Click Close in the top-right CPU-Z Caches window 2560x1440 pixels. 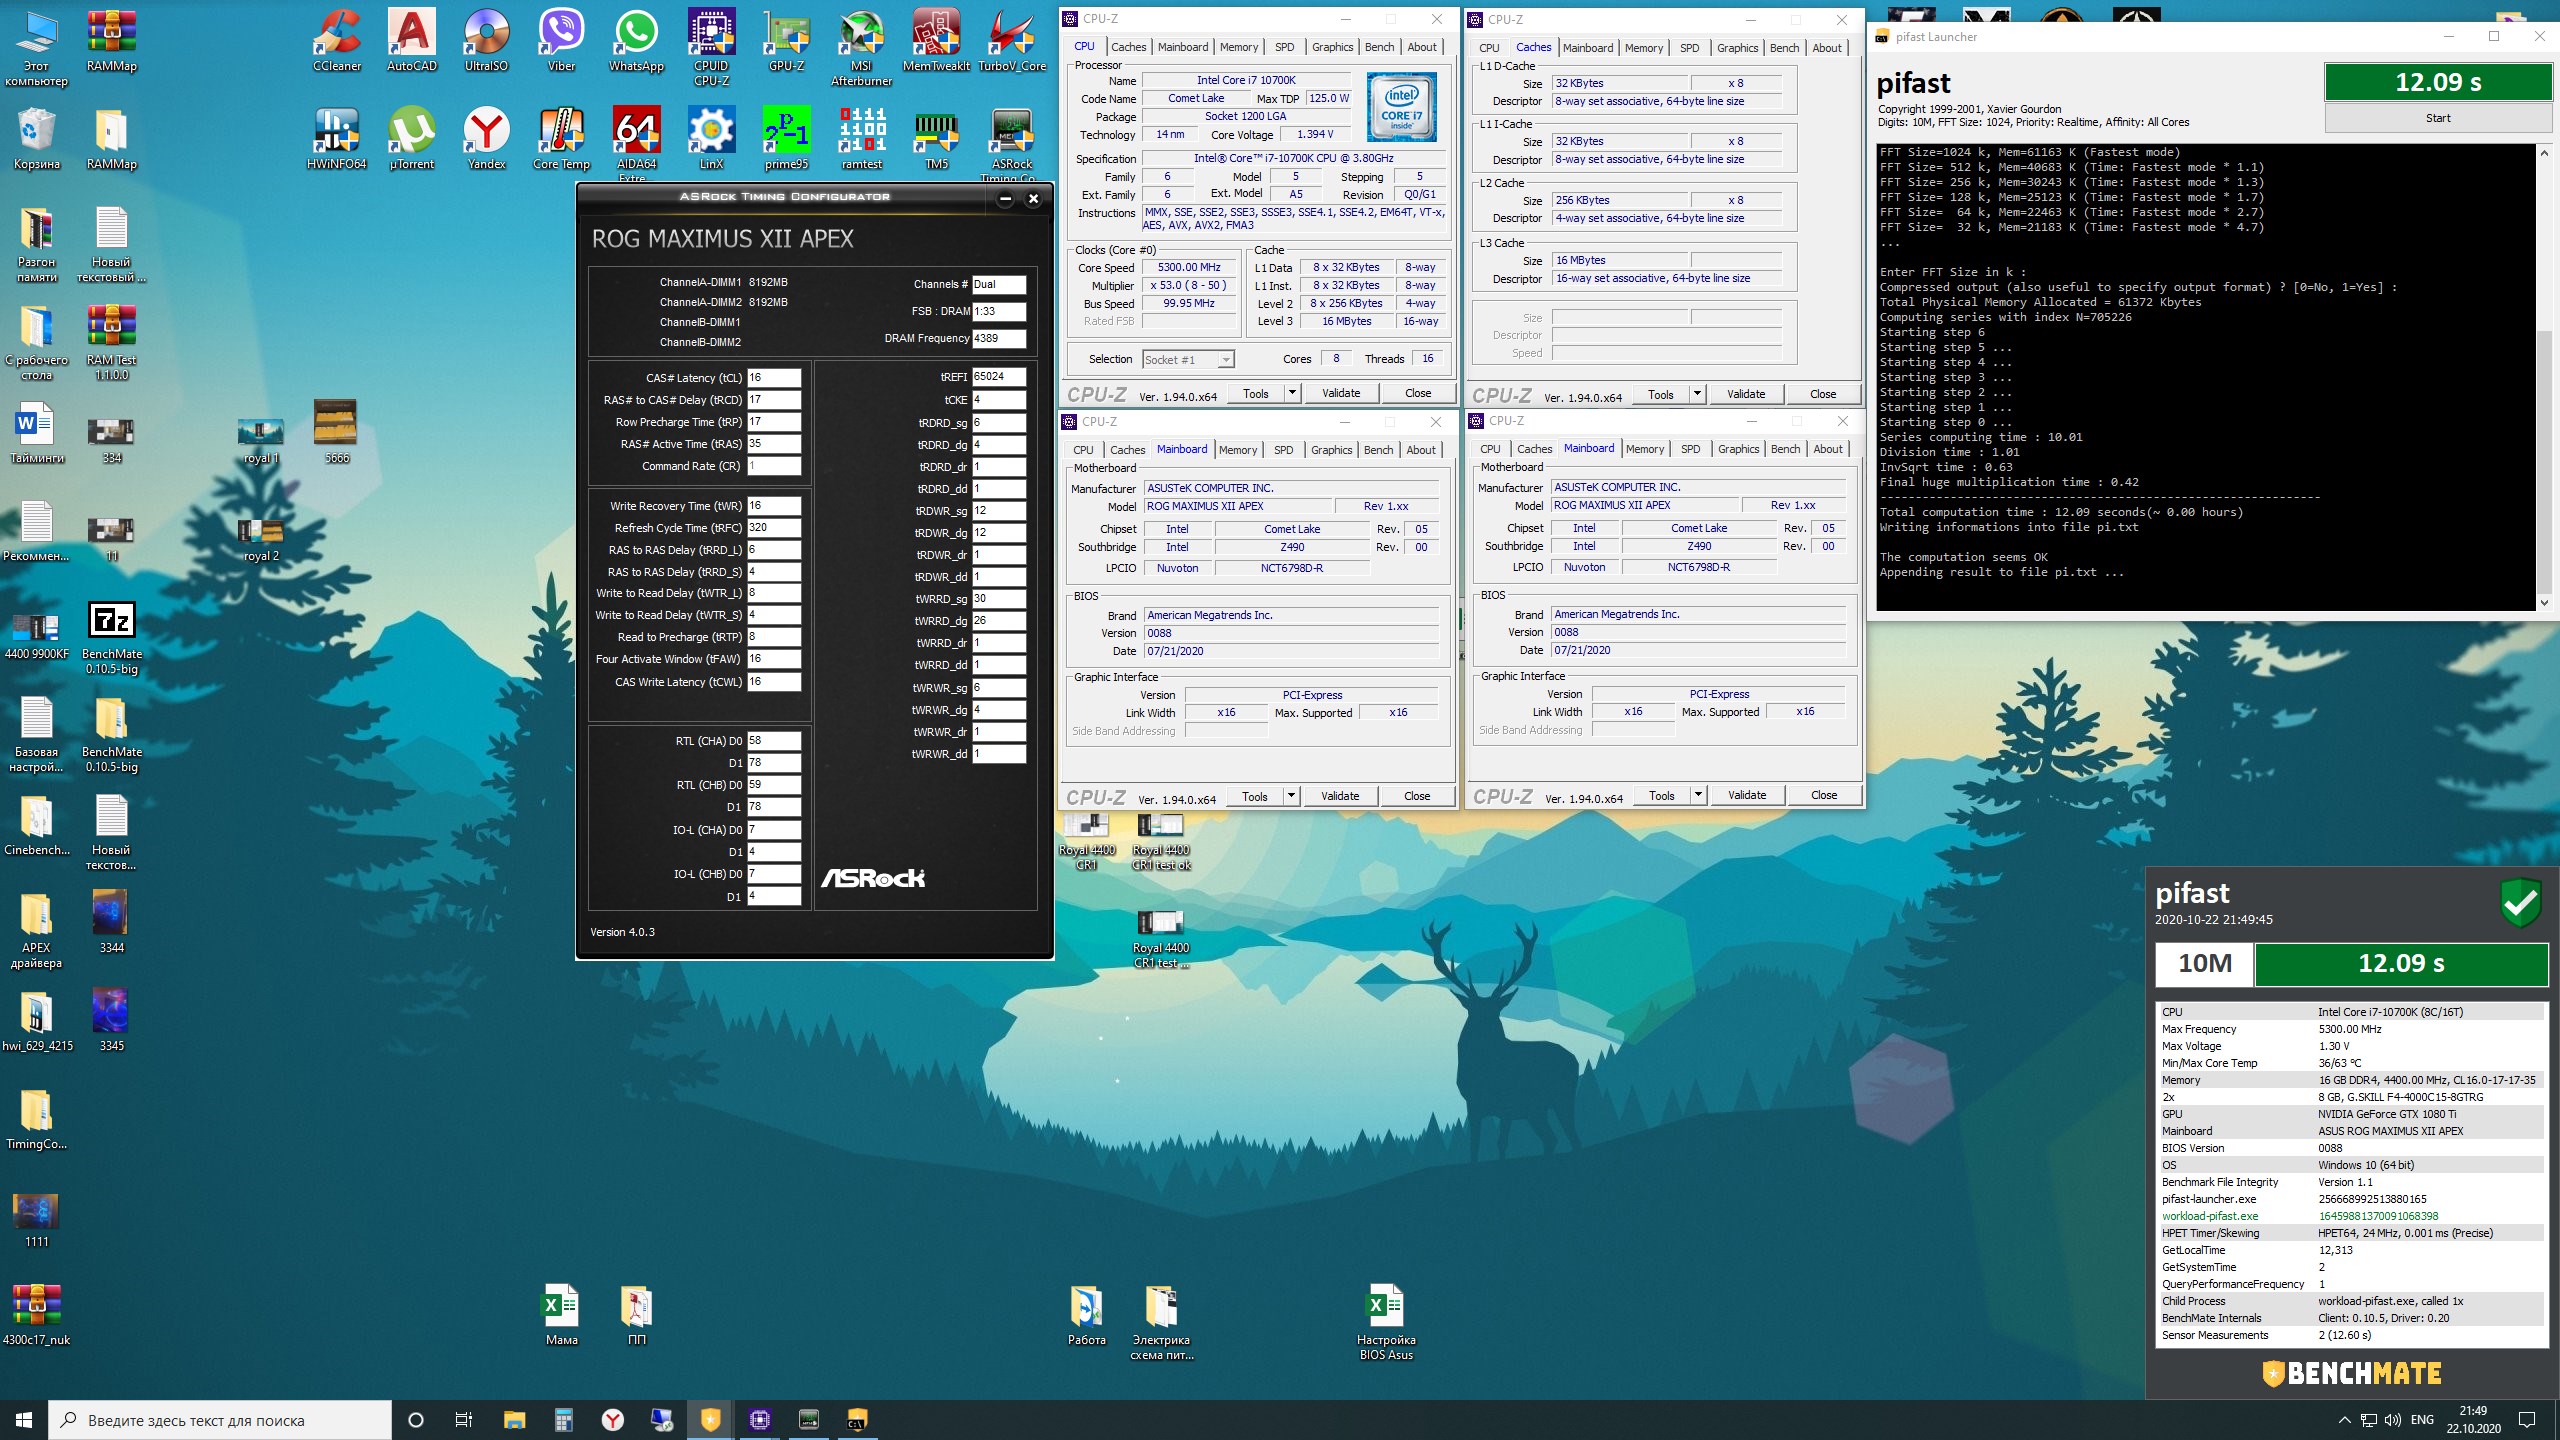pyautogui.click(x=1823, y=394)
